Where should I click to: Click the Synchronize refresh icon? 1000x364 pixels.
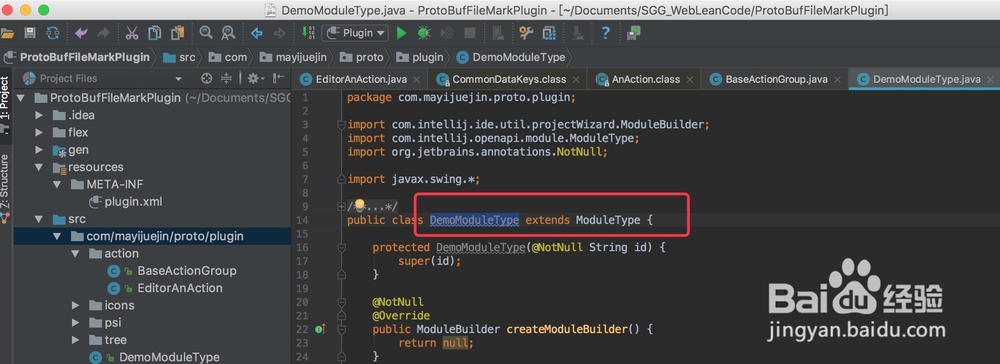coord(53,33)
